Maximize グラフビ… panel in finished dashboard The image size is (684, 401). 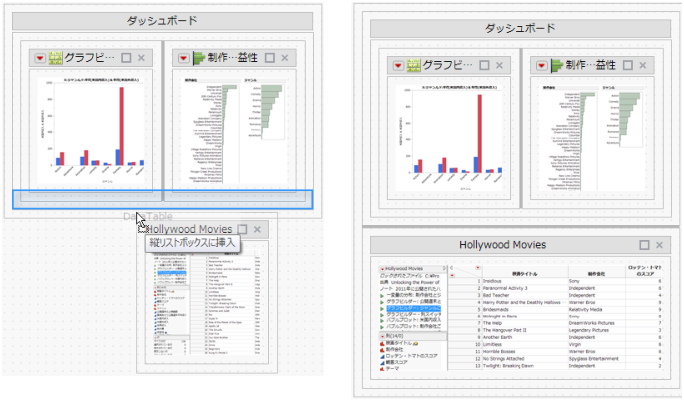pyautogui.click(x=484, y=65)
